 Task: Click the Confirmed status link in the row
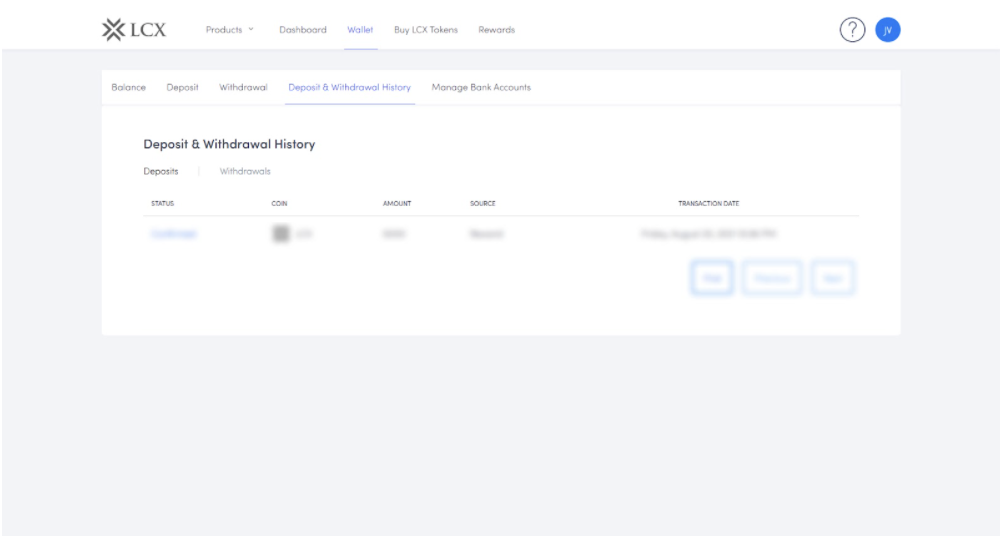[173, 234]
